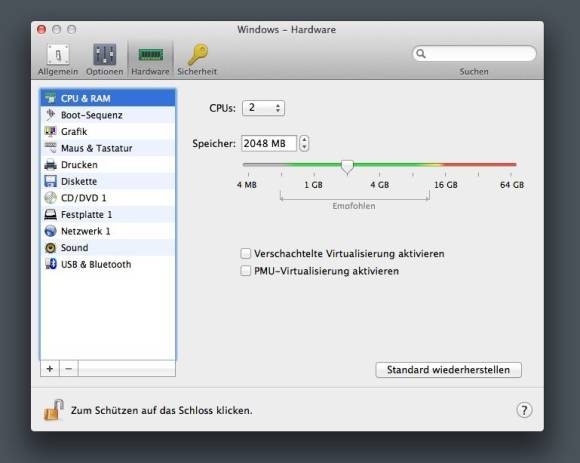The width and height of the screenshot is (580, 463).
Task: Enable Verschachtelte Virtualisierung aktivieren checkbox
Action: [x=246, y=253]
